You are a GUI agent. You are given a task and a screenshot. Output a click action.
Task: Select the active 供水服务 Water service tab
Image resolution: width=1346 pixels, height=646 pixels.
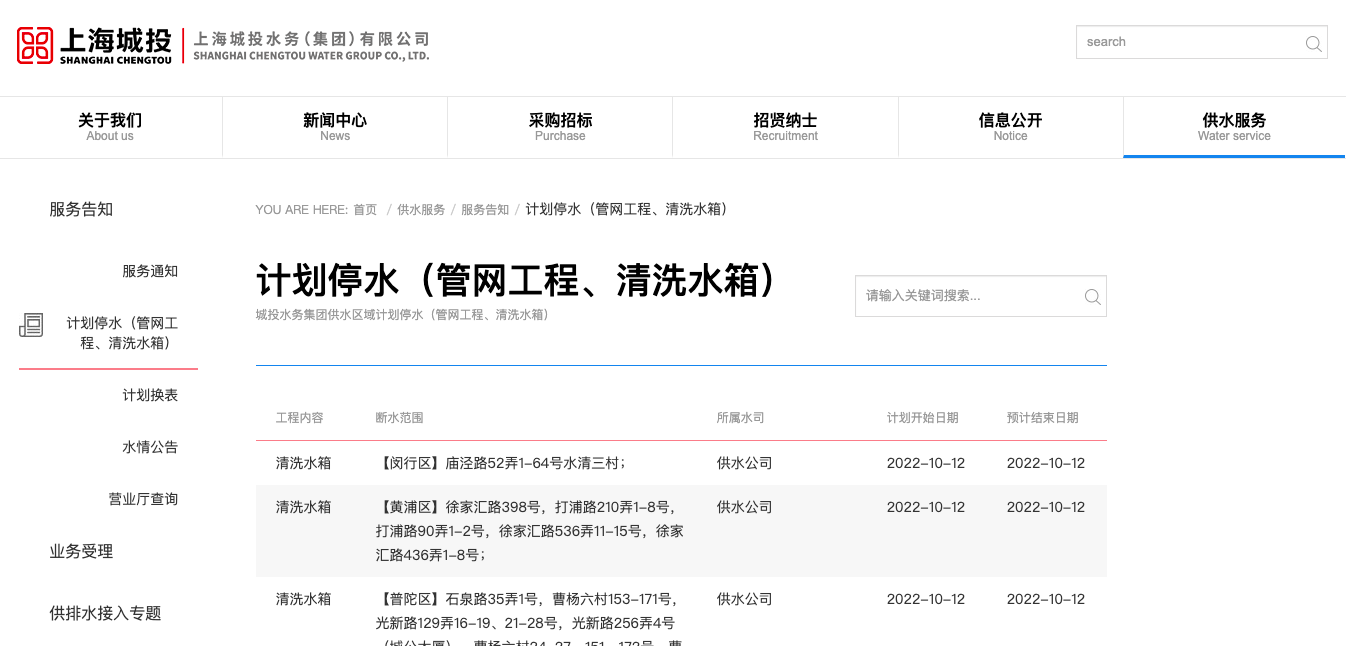[x=1234, y=126]
